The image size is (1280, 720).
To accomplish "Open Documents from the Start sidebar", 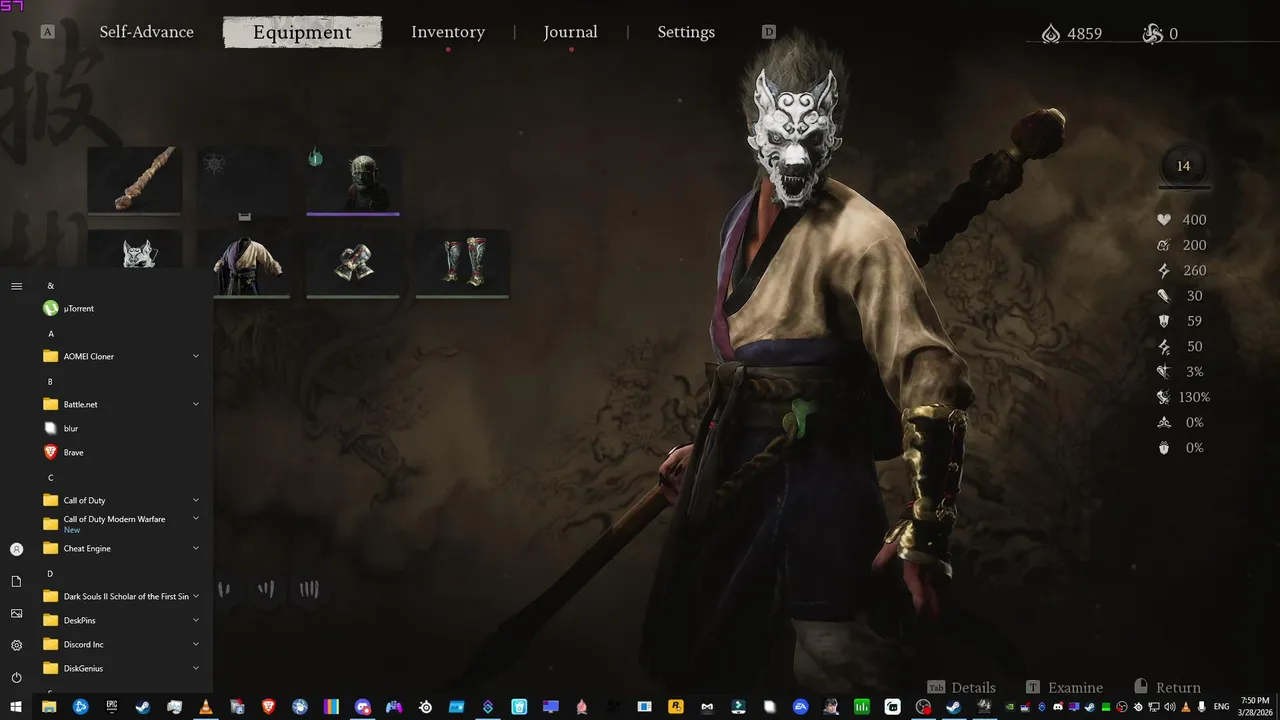I will (16, 581).
